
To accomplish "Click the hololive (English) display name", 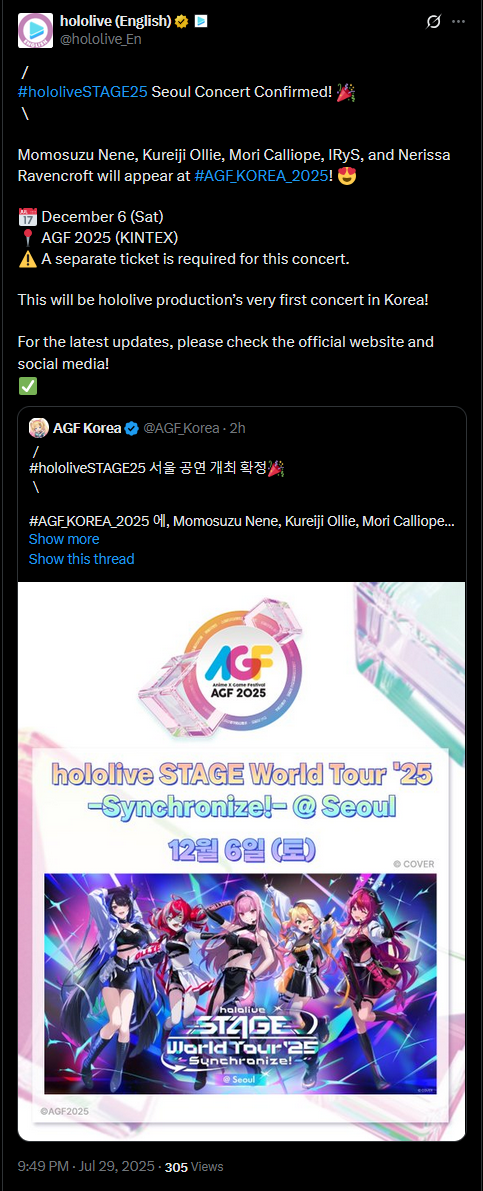I will tap(115, 22).
